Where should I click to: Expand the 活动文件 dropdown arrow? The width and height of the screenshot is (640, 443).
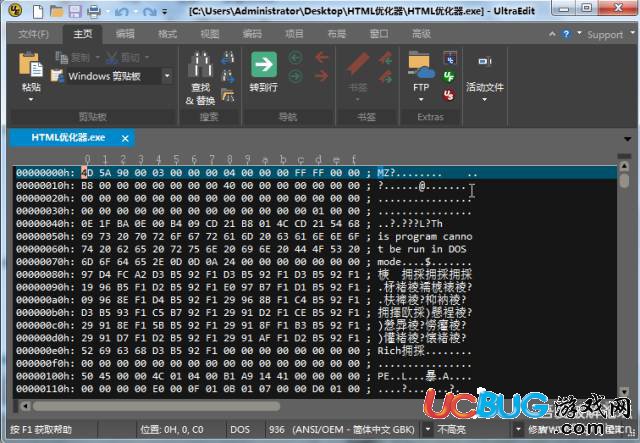(484, 99)
